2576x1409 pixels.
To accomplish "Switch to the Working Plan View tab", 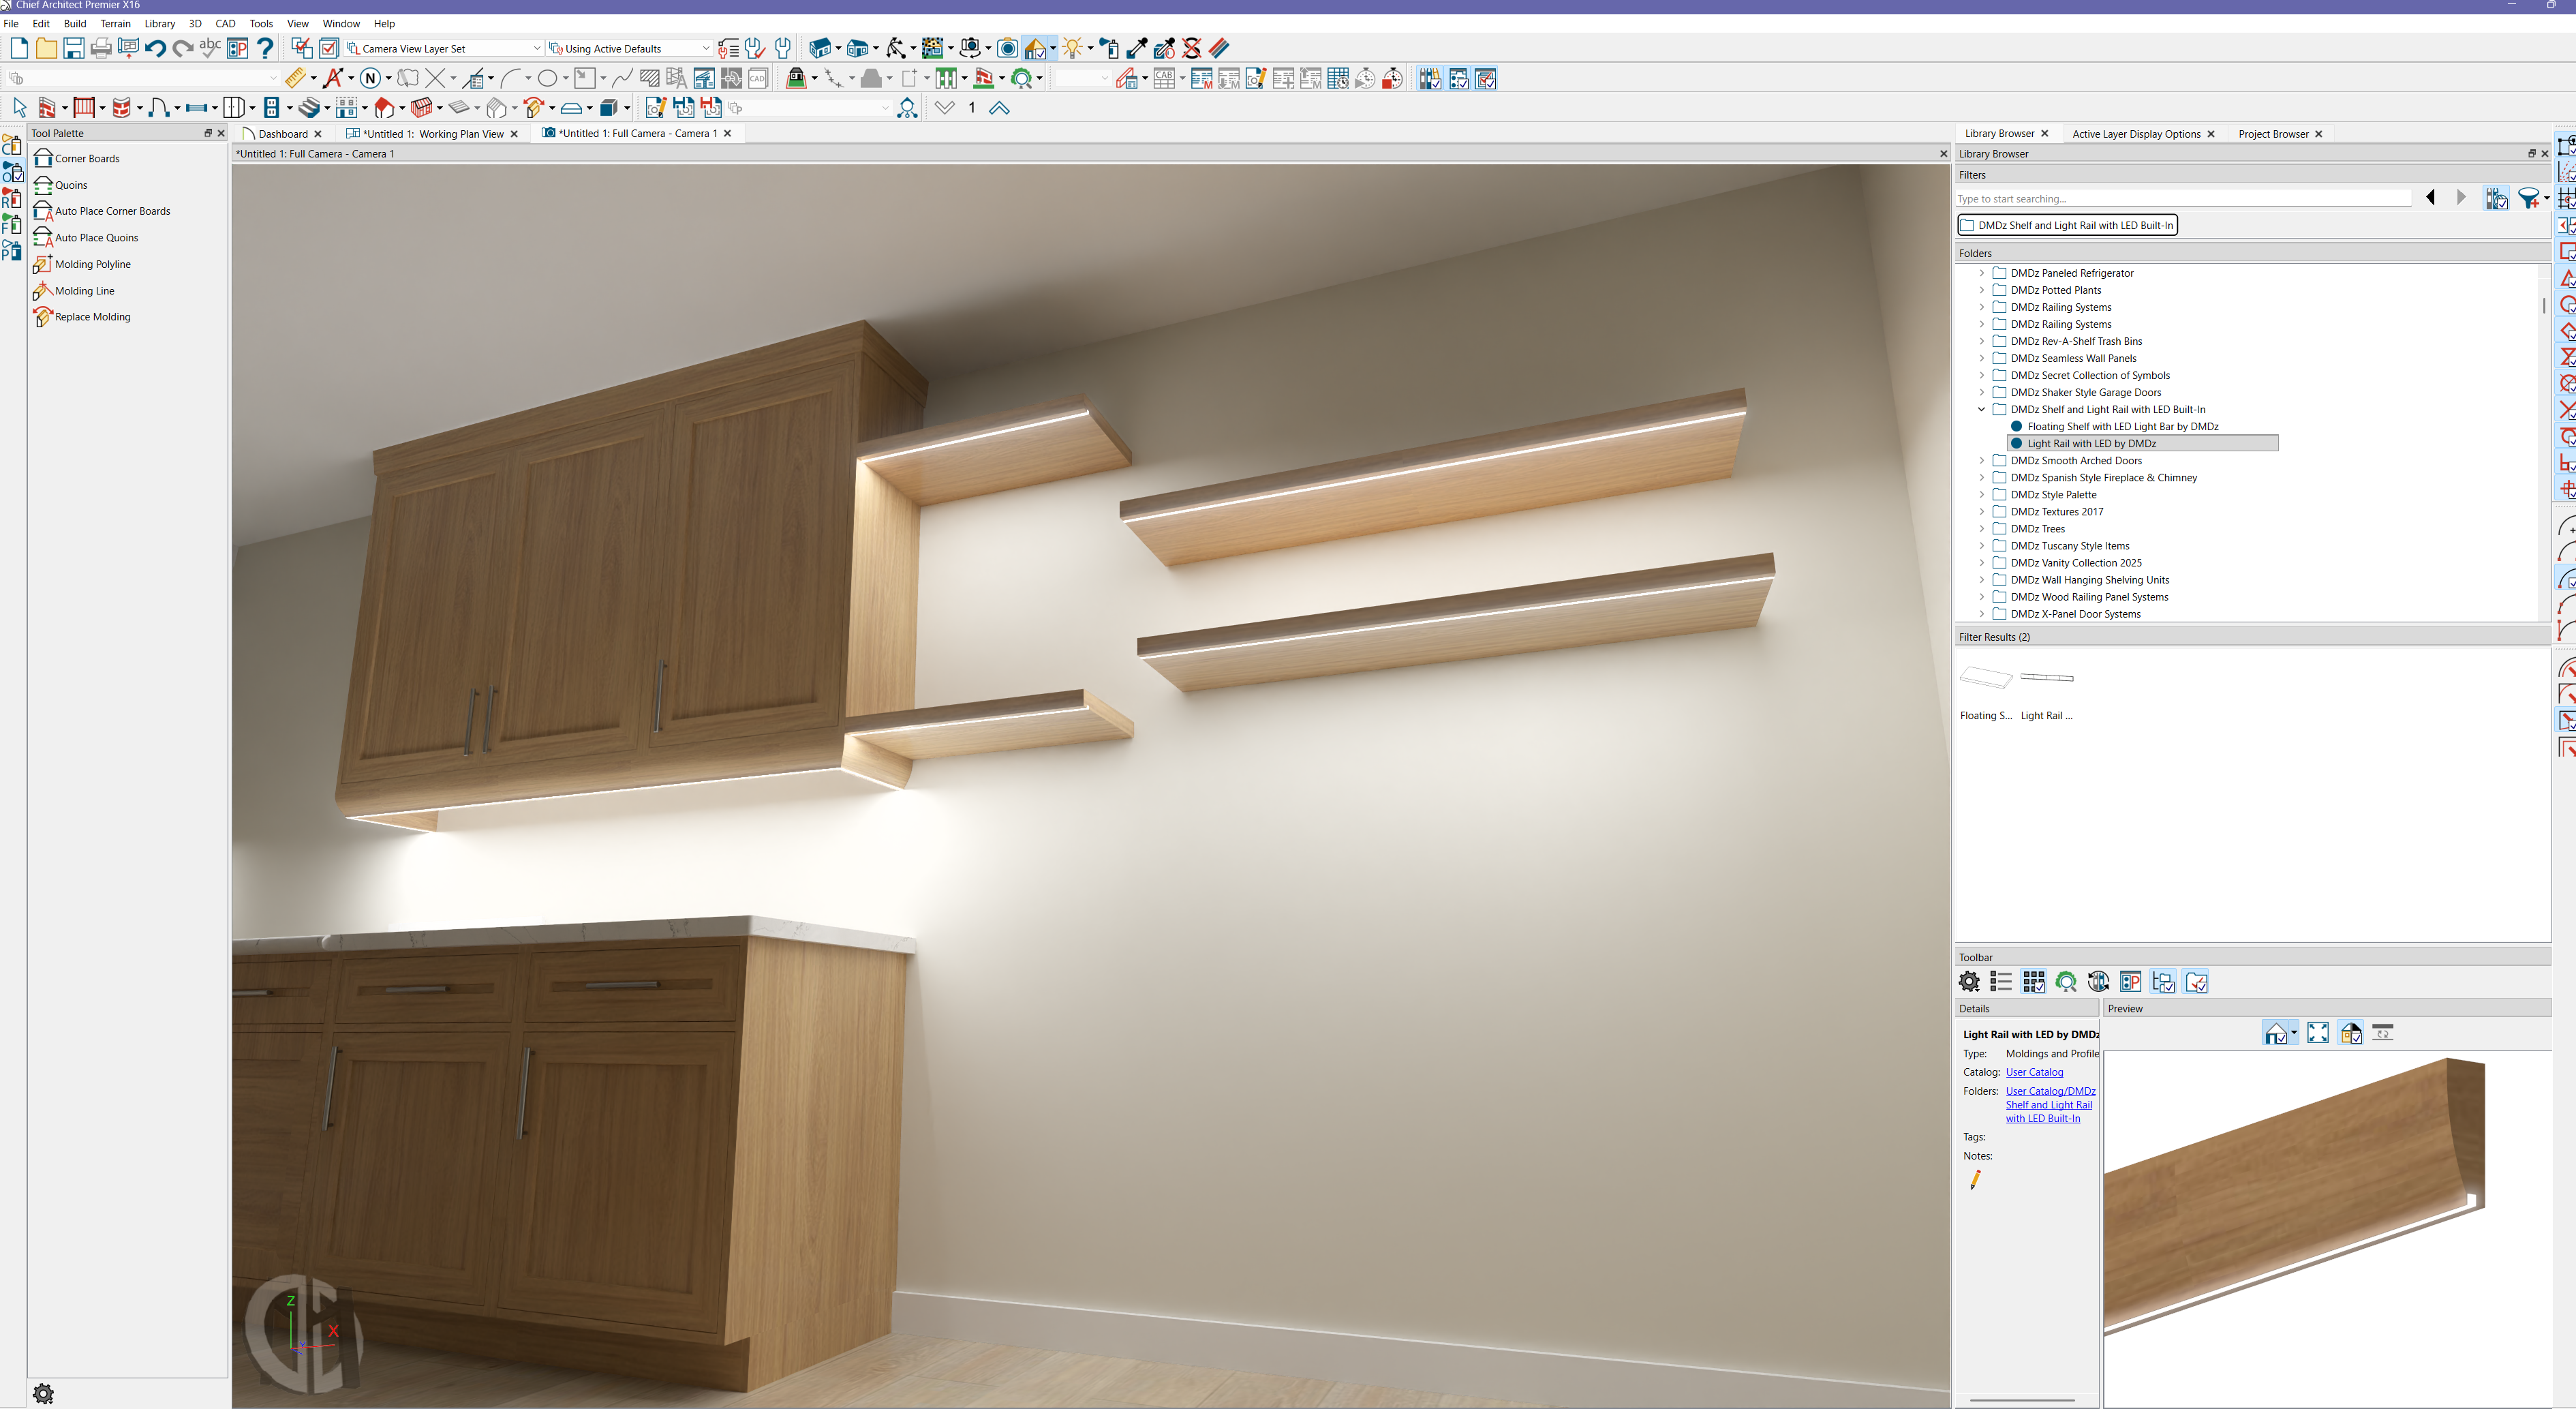I will 433,134.
